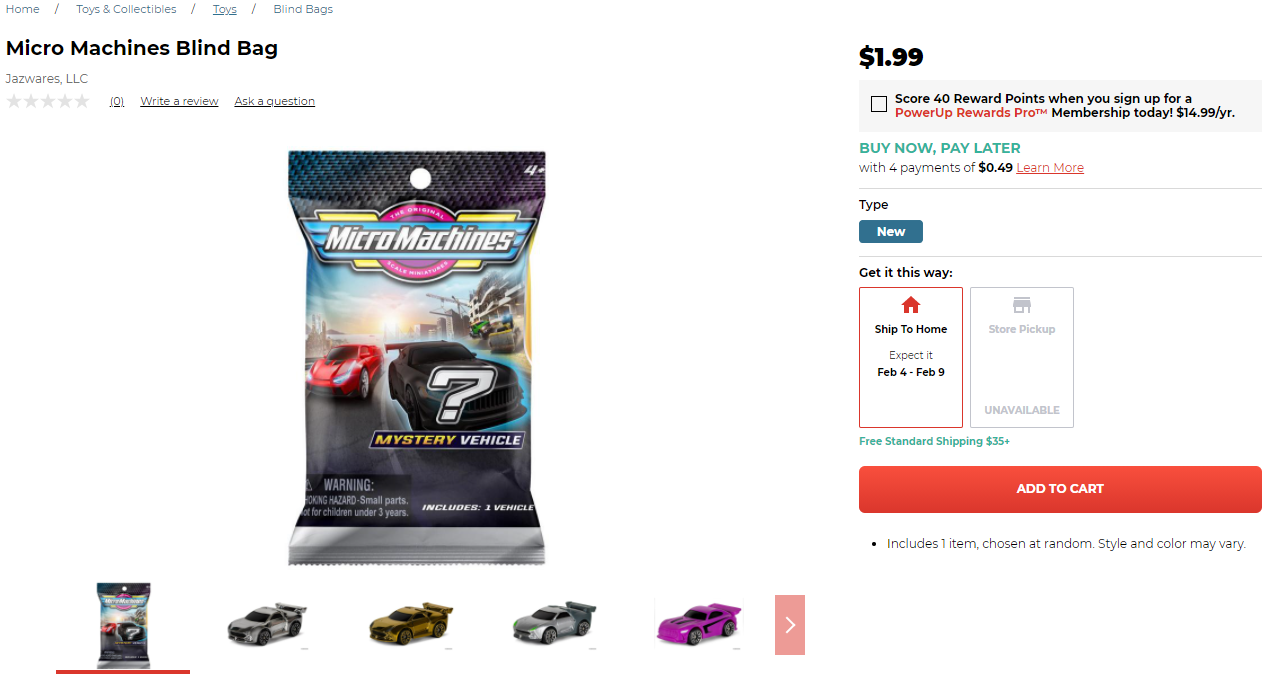The image size is (1272, 680).
Task: Click the Ship To Home house icon
Action: (x=910, y=305)
